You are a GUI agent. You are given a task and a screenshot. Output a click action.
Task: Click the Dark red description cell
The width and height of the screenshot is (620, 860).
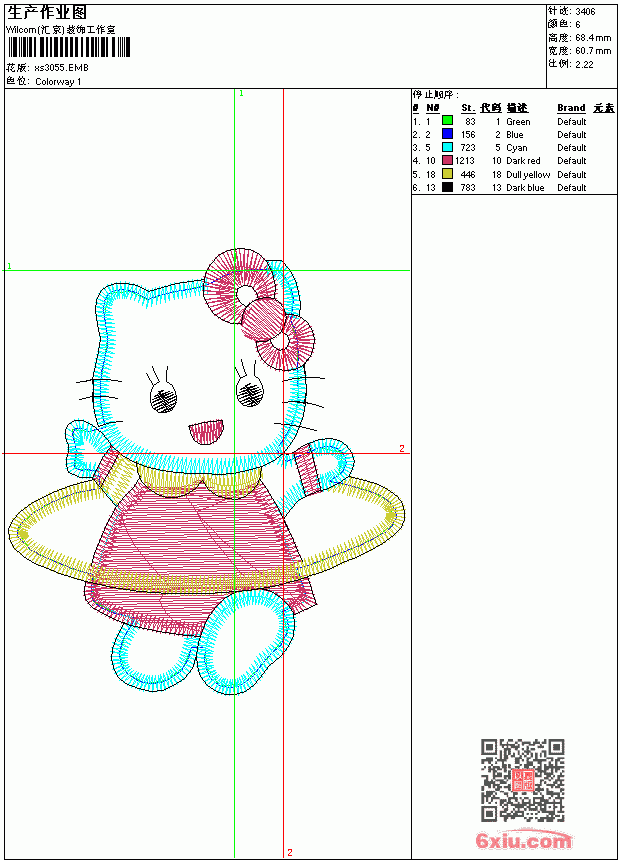point(523,161)
